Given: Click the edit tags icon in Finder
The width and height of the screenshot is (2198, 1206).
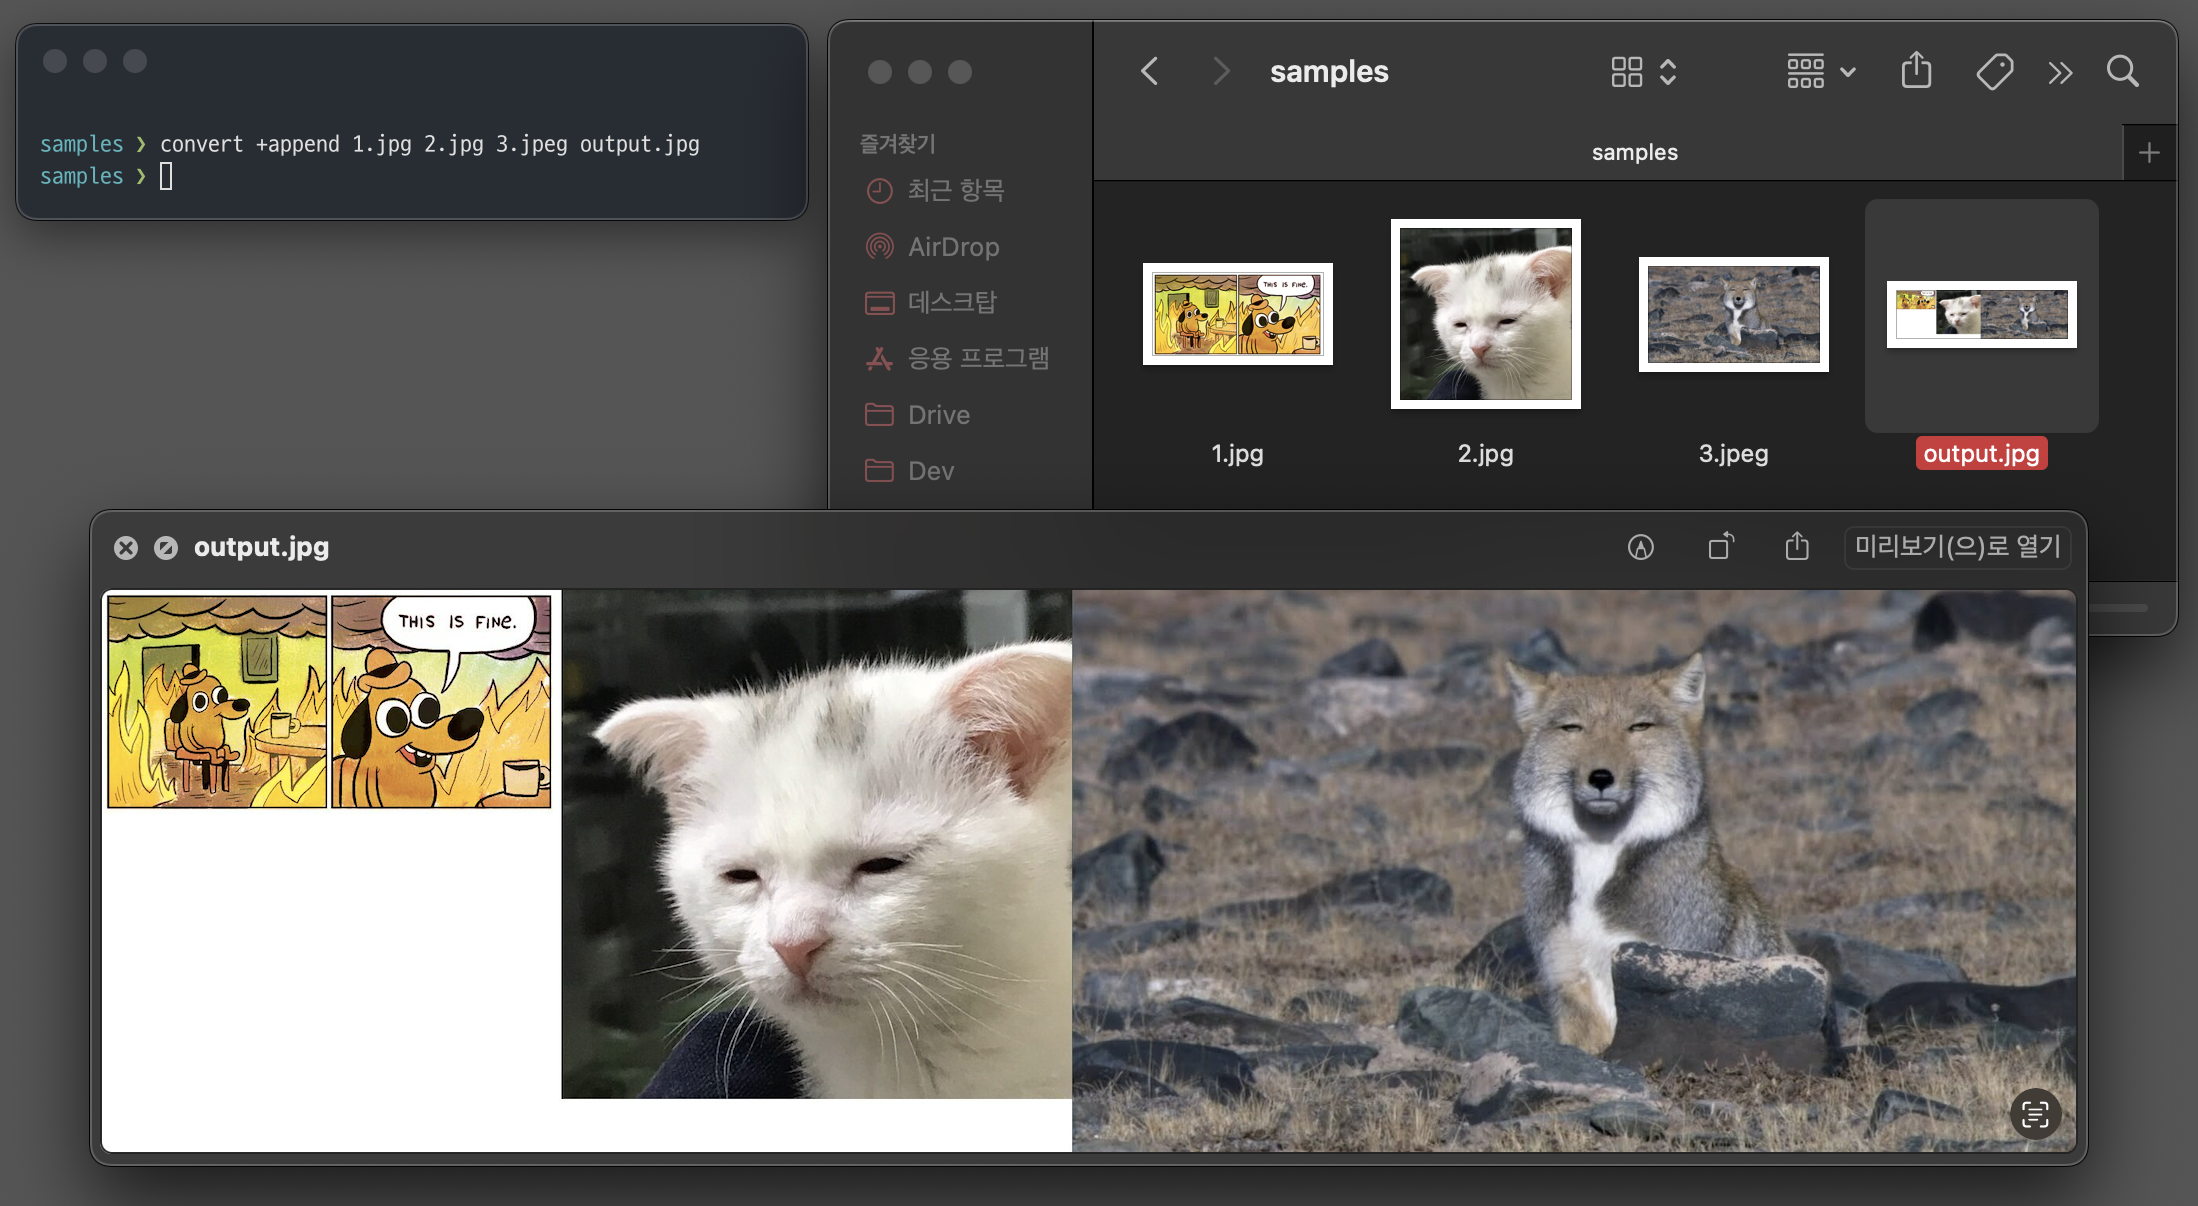Looking at the screenshot, I should (1994, 72).
